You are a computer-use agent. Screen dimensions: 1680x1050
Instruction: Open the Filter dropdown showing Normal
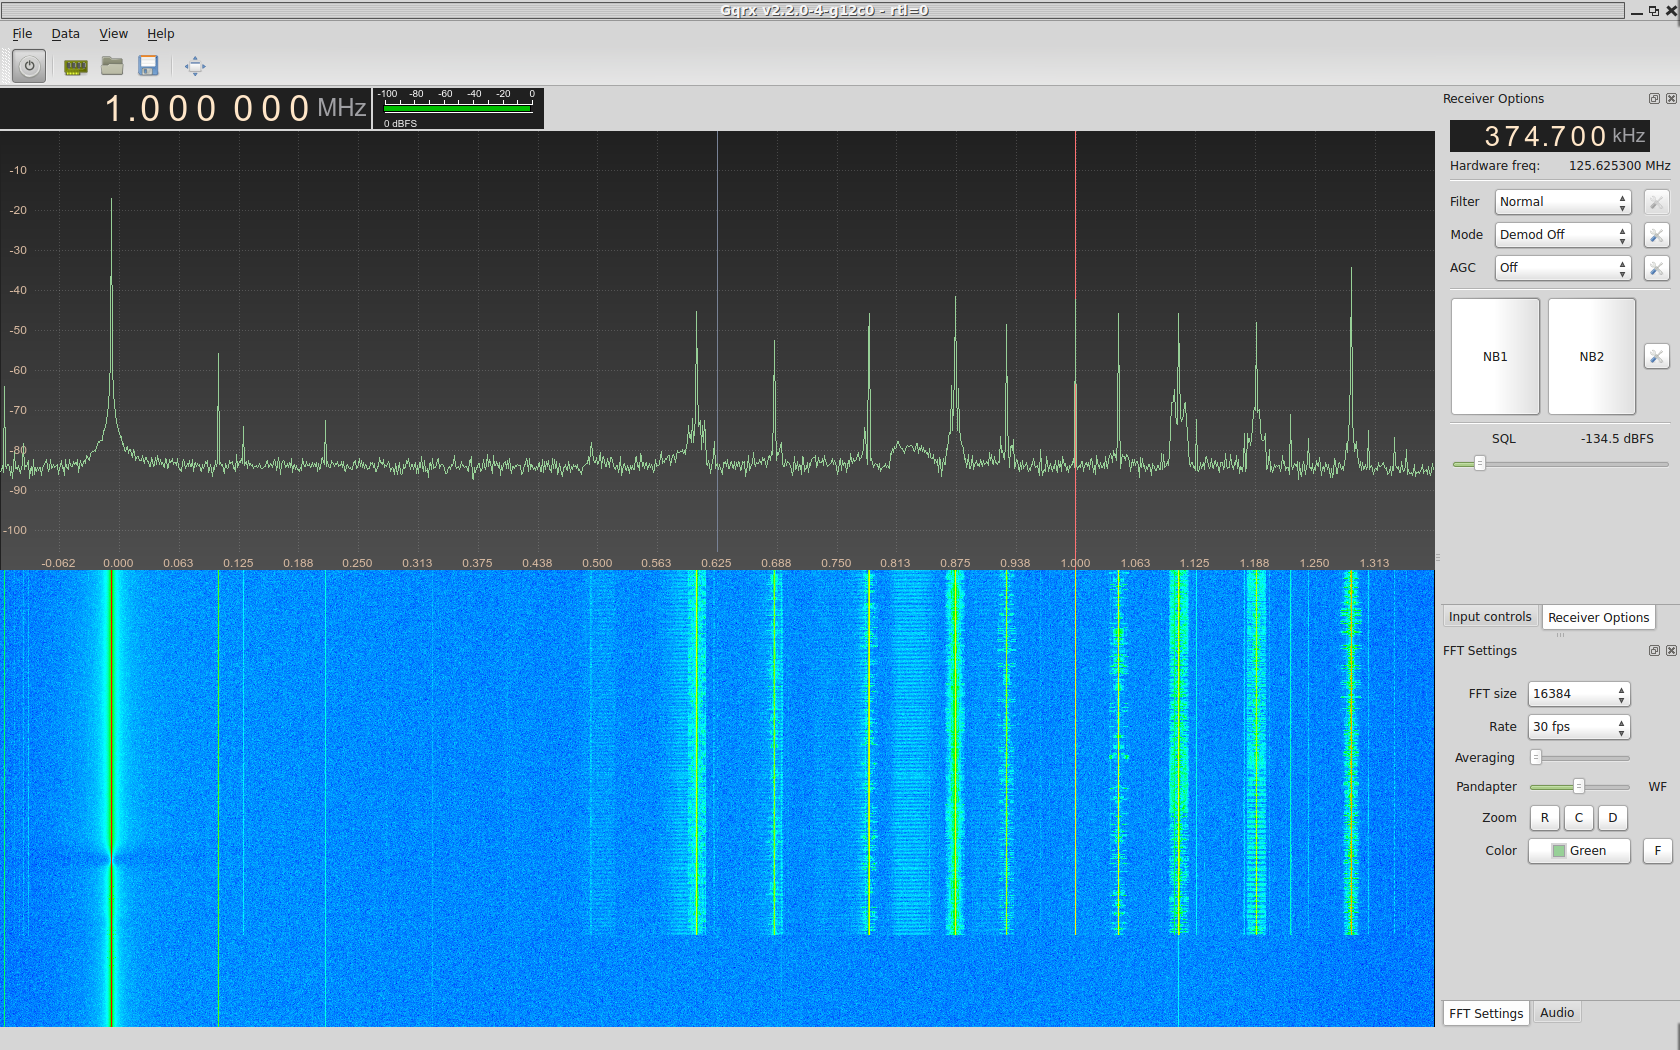pos(1562,202)
